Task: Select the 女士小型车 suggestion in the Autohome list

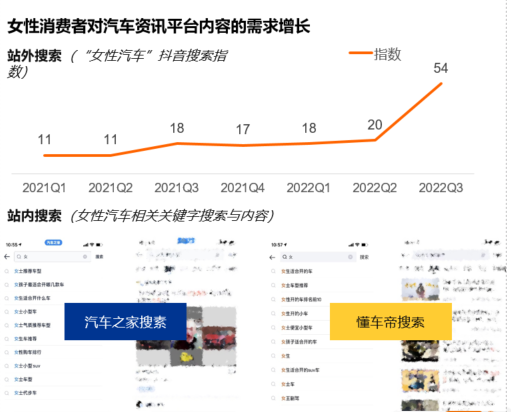Action: click(x=25, y=312)
